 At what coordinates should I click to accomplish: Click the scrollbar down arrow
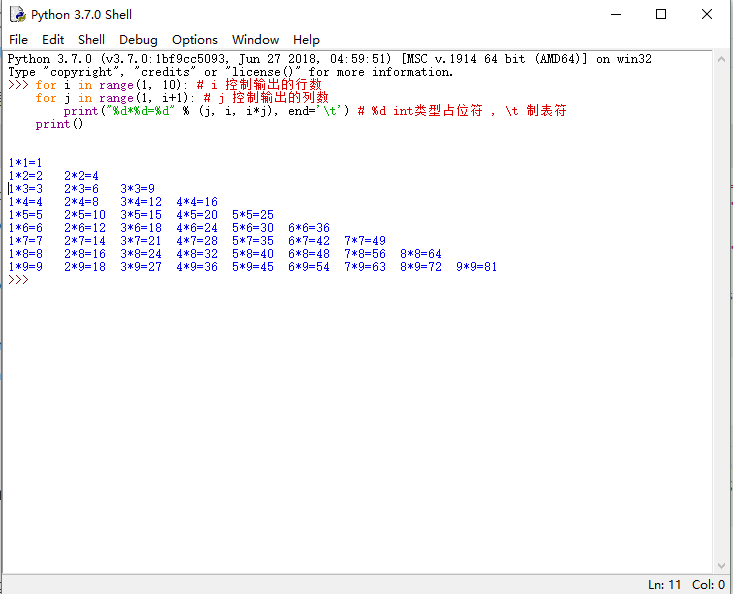click(721, 566)
